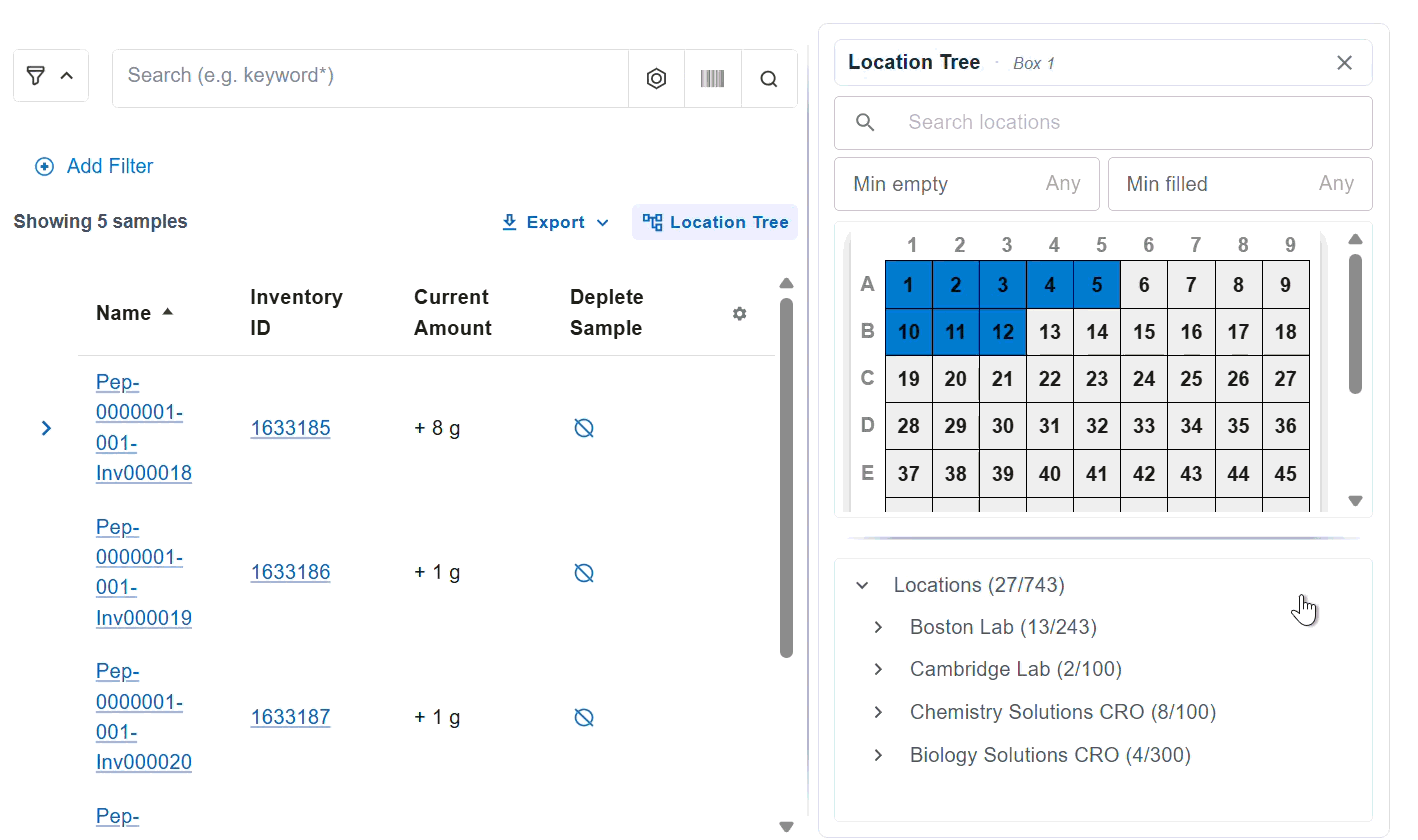The image size is (1418, 840).
Task: Open inventory ID 1633186
Action: [x=290, y=572]
